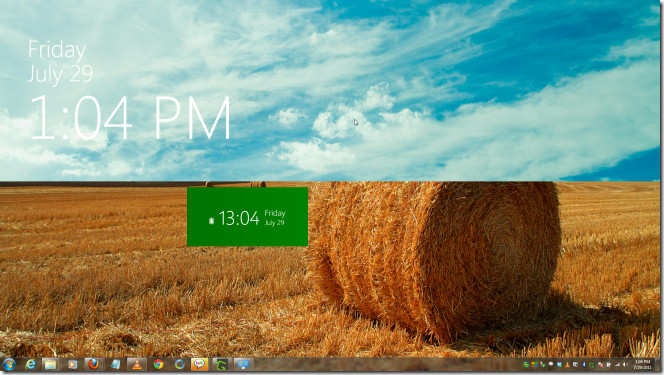Open the green G application on the taskbar
Image resolution: width=664 pixels, height=375 pixels.
221,364
